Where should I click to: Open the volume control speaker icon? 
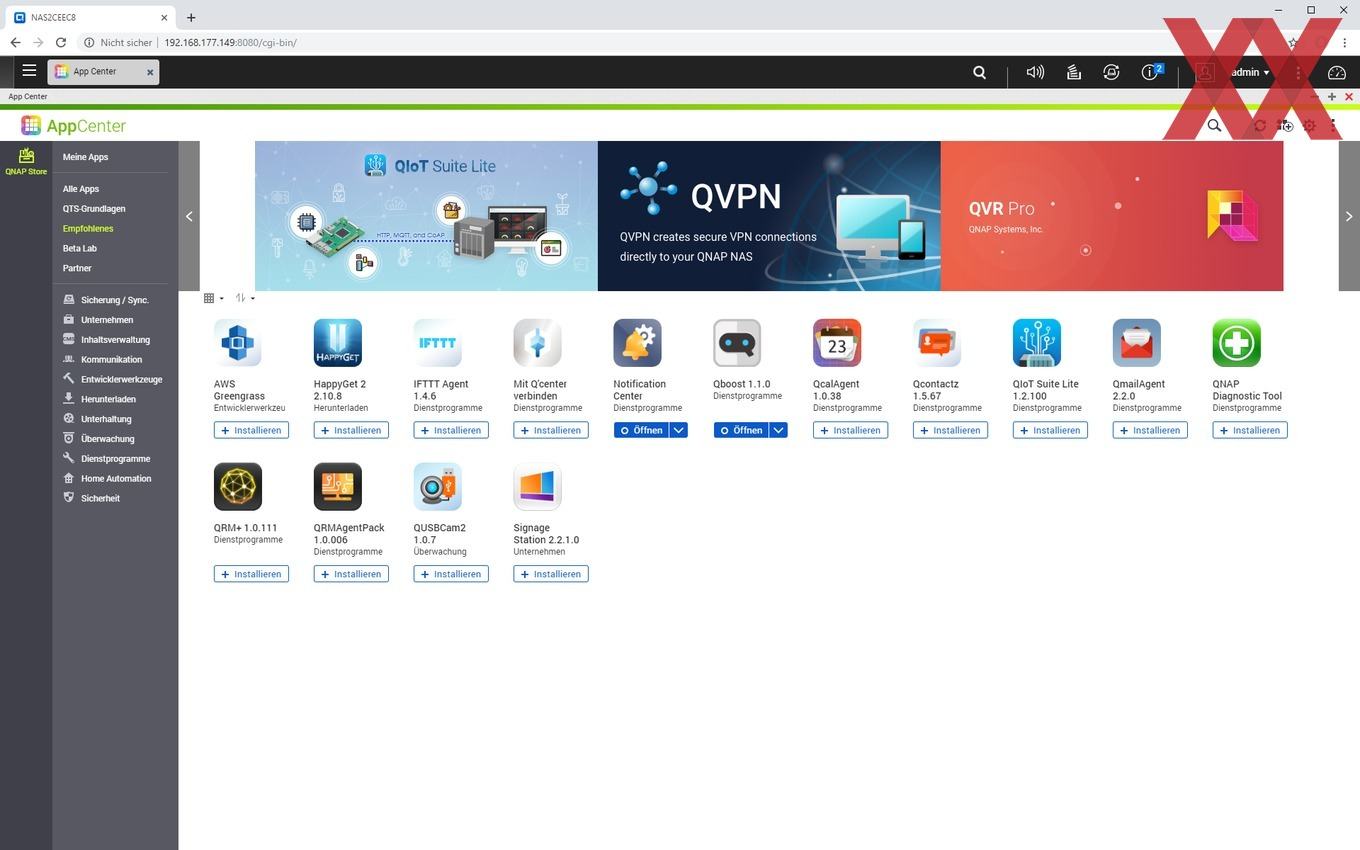pyautogui.click(x=1035, y=72)
